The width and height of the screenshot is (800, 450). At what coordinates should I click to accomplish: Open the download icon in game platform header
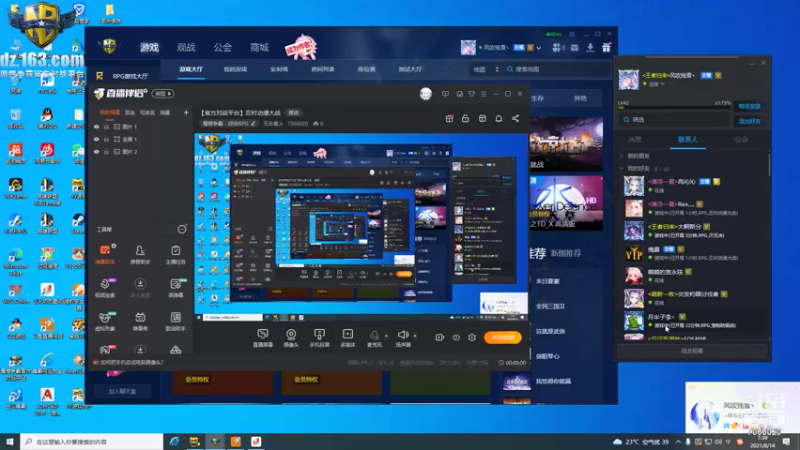coord(590,47)
